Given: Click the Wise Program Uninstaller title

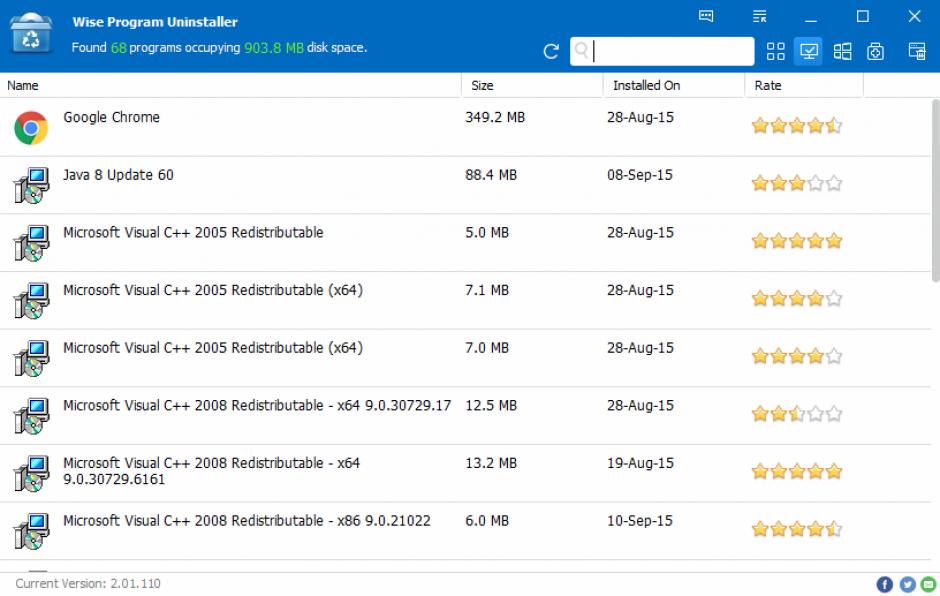Looking at the screenshot, I should [155, 22].
